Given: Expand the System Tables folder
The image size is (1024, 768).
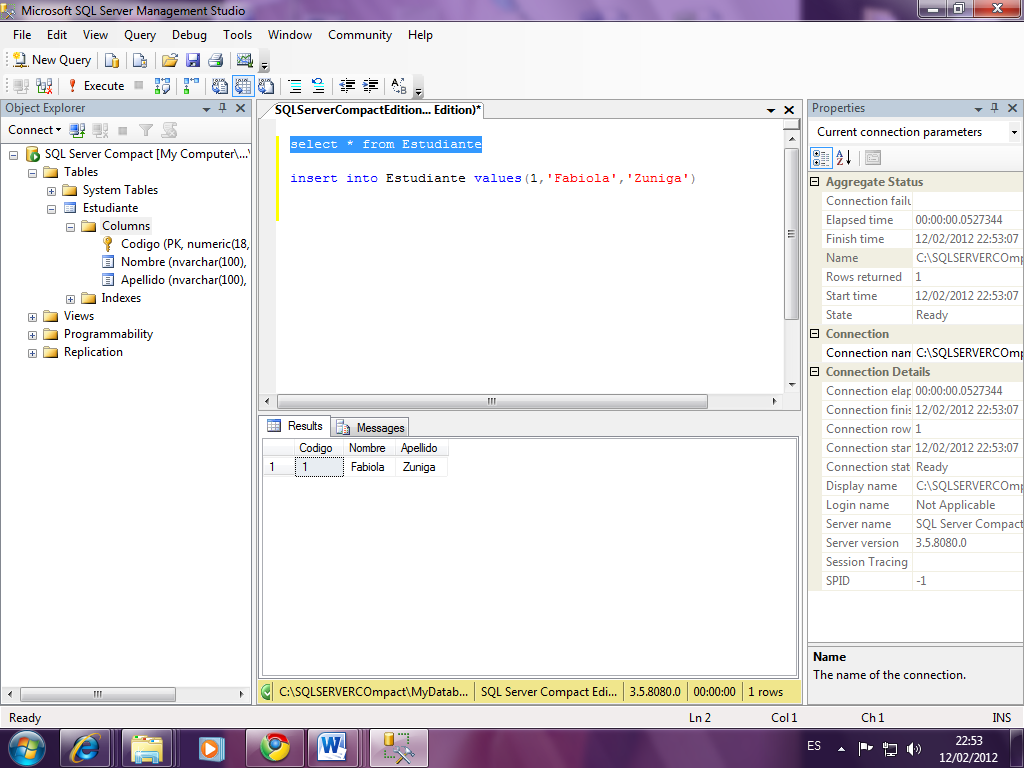Looking at the screenshot, I should (52, 190).
